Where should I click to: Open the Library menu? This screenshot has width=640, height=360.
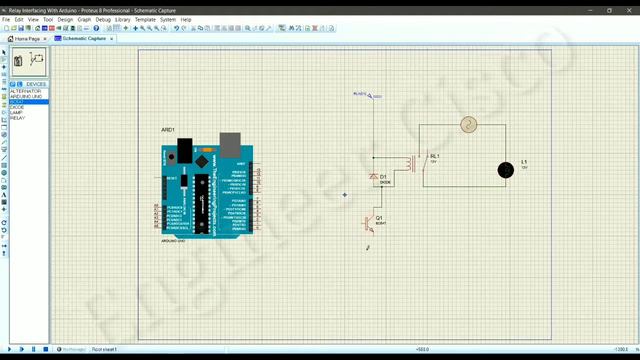click(122, 20)
